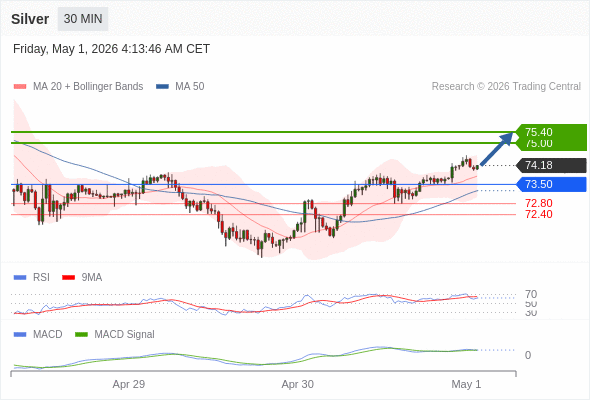Click the chart timestamp text
The image size is (590, 400).
pyautogui.click(x=111, y=49)
